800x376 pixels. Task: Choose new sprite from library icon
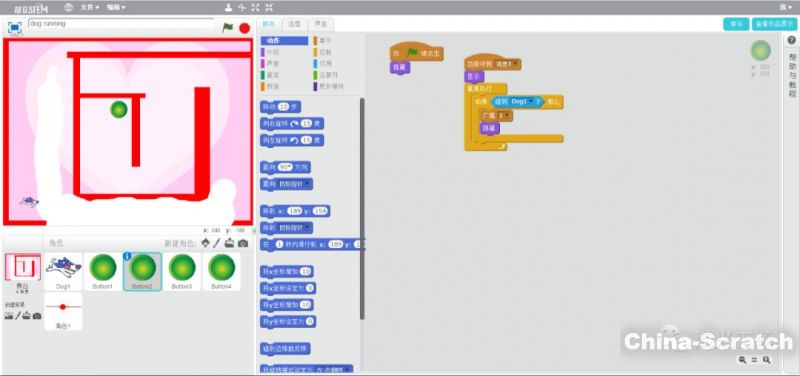point(206,243)
